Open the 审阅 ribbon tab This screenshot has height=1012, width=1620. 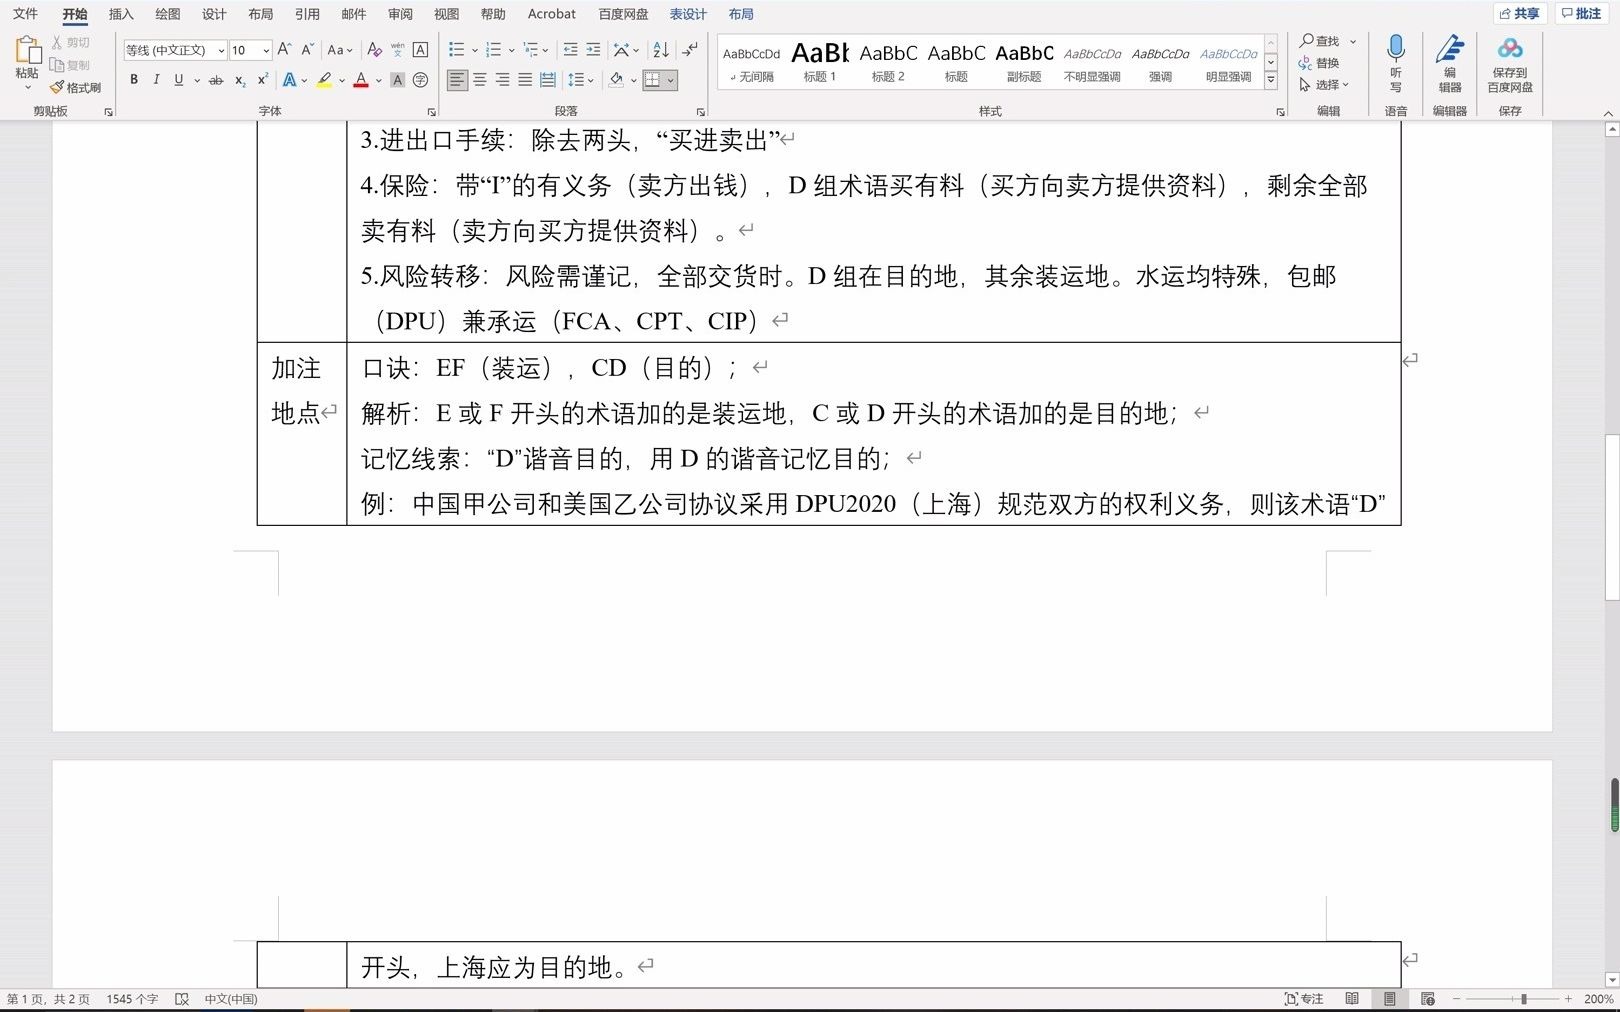click(400, 14)
